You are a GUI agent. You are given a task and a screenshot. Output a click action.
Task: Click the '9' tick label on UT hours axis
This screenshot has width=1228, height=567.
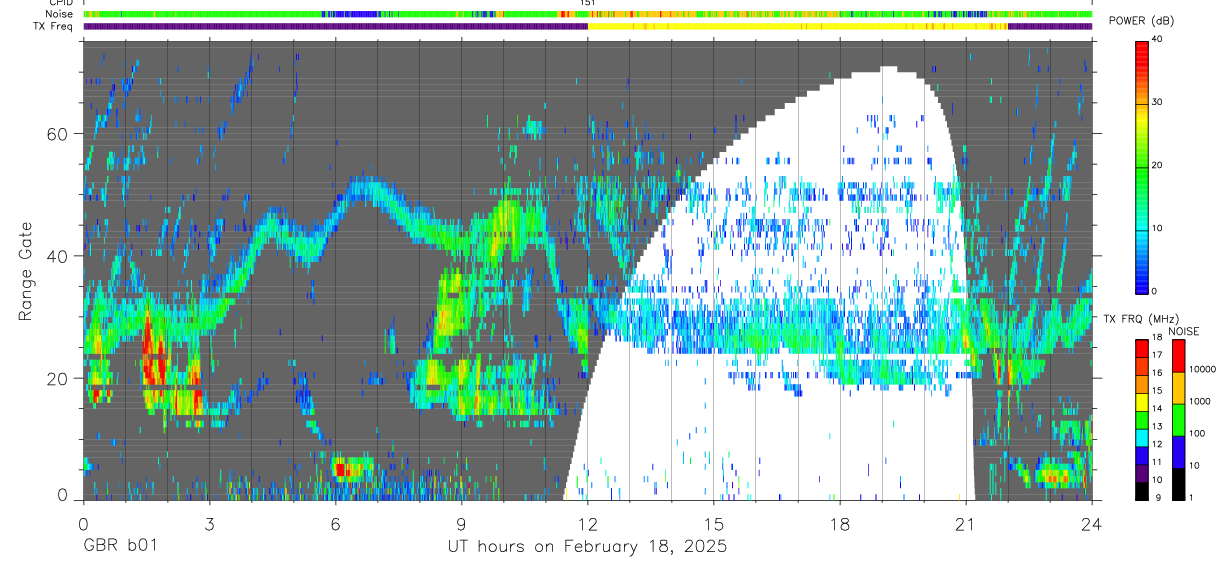click(x=461, y=523)
